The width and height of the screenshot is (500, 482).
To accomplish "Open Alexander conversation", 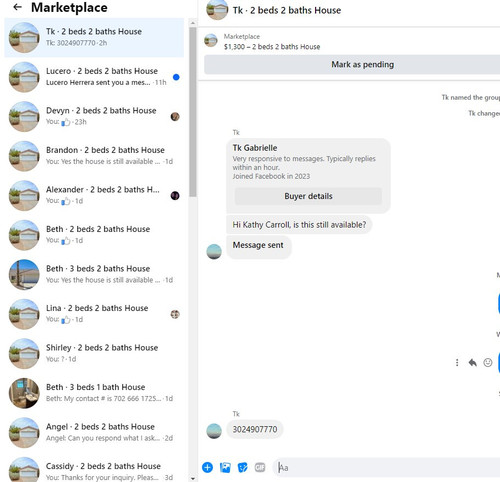I will pyautogui.click(x=94, y=196).
